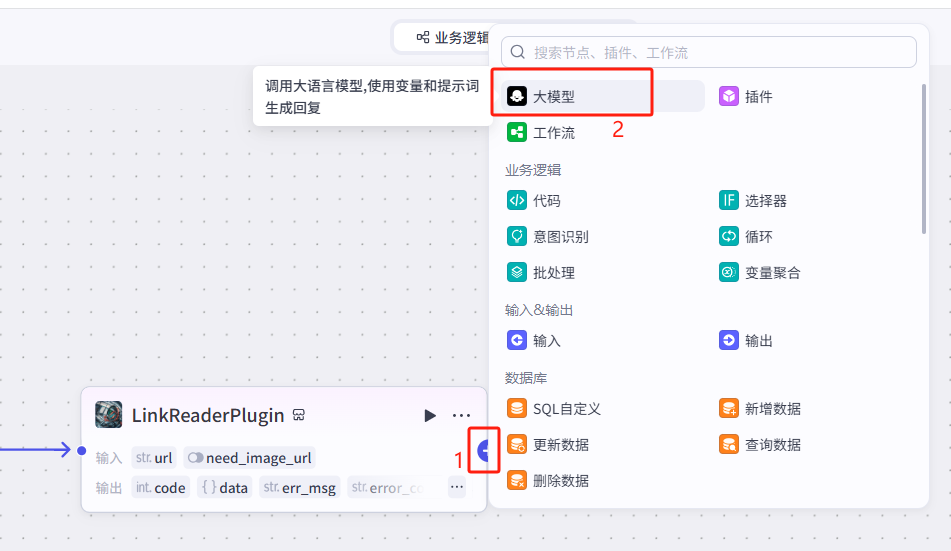Expand hidden output parameters of LinkReaderPlugin

(x=456, y=487)
